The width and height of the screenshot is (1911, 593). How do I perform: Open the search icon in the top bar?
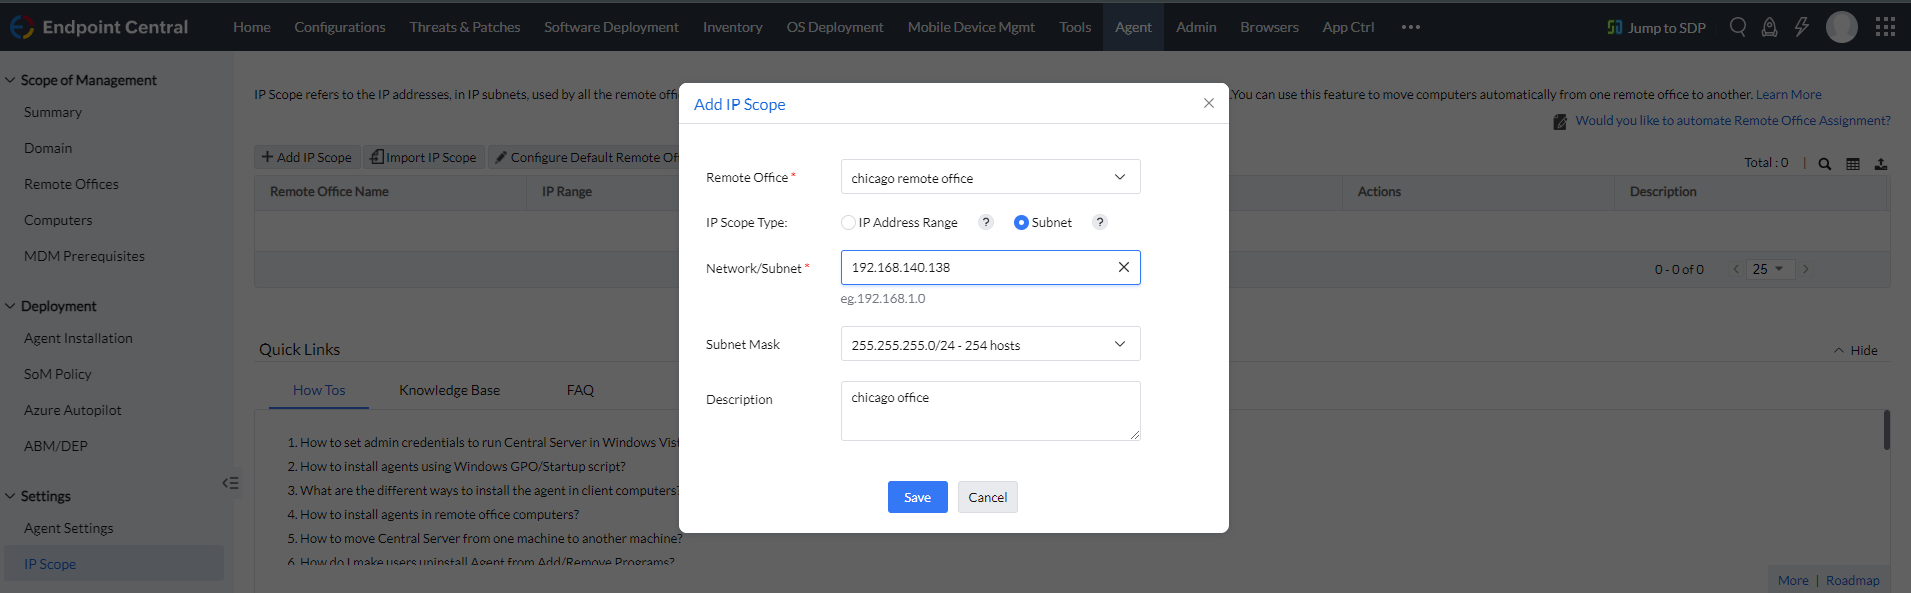1738,27
